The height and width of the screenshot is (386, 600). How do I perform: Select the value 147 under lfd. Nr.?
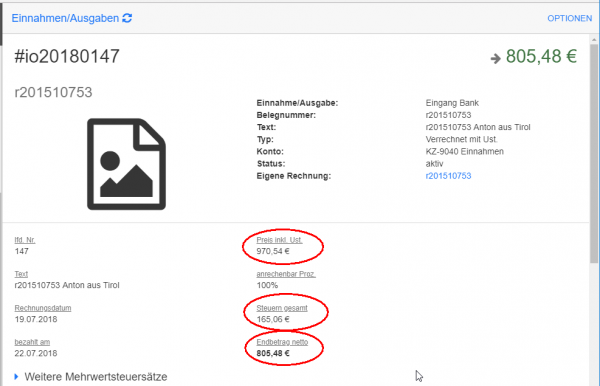[21, 251]
